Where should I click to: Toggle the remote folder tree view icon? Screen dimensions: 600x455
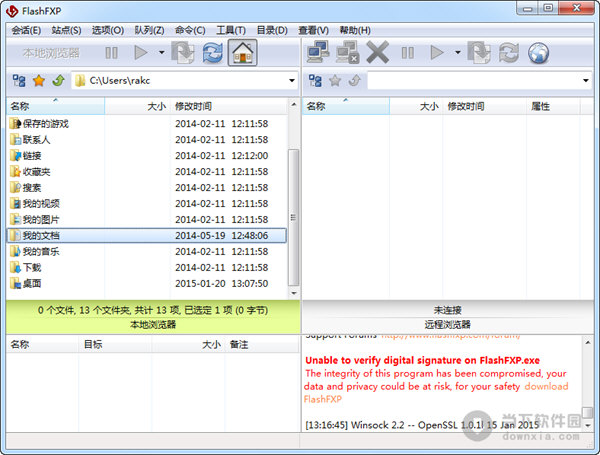[x=315, y=81]
